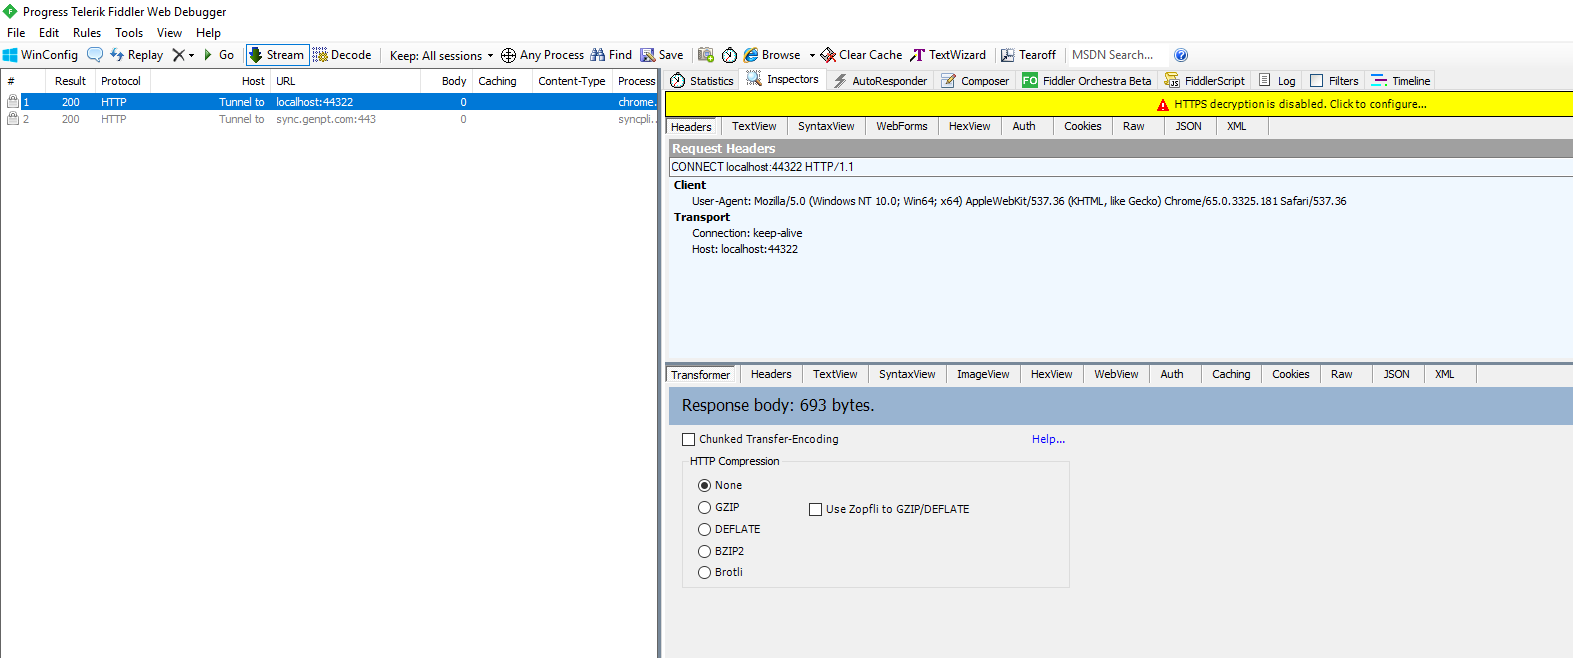The height and width of the screenshot is (658, 1573).
Task: Click Clear Cache toolbar button
Action: click(861, 55)
